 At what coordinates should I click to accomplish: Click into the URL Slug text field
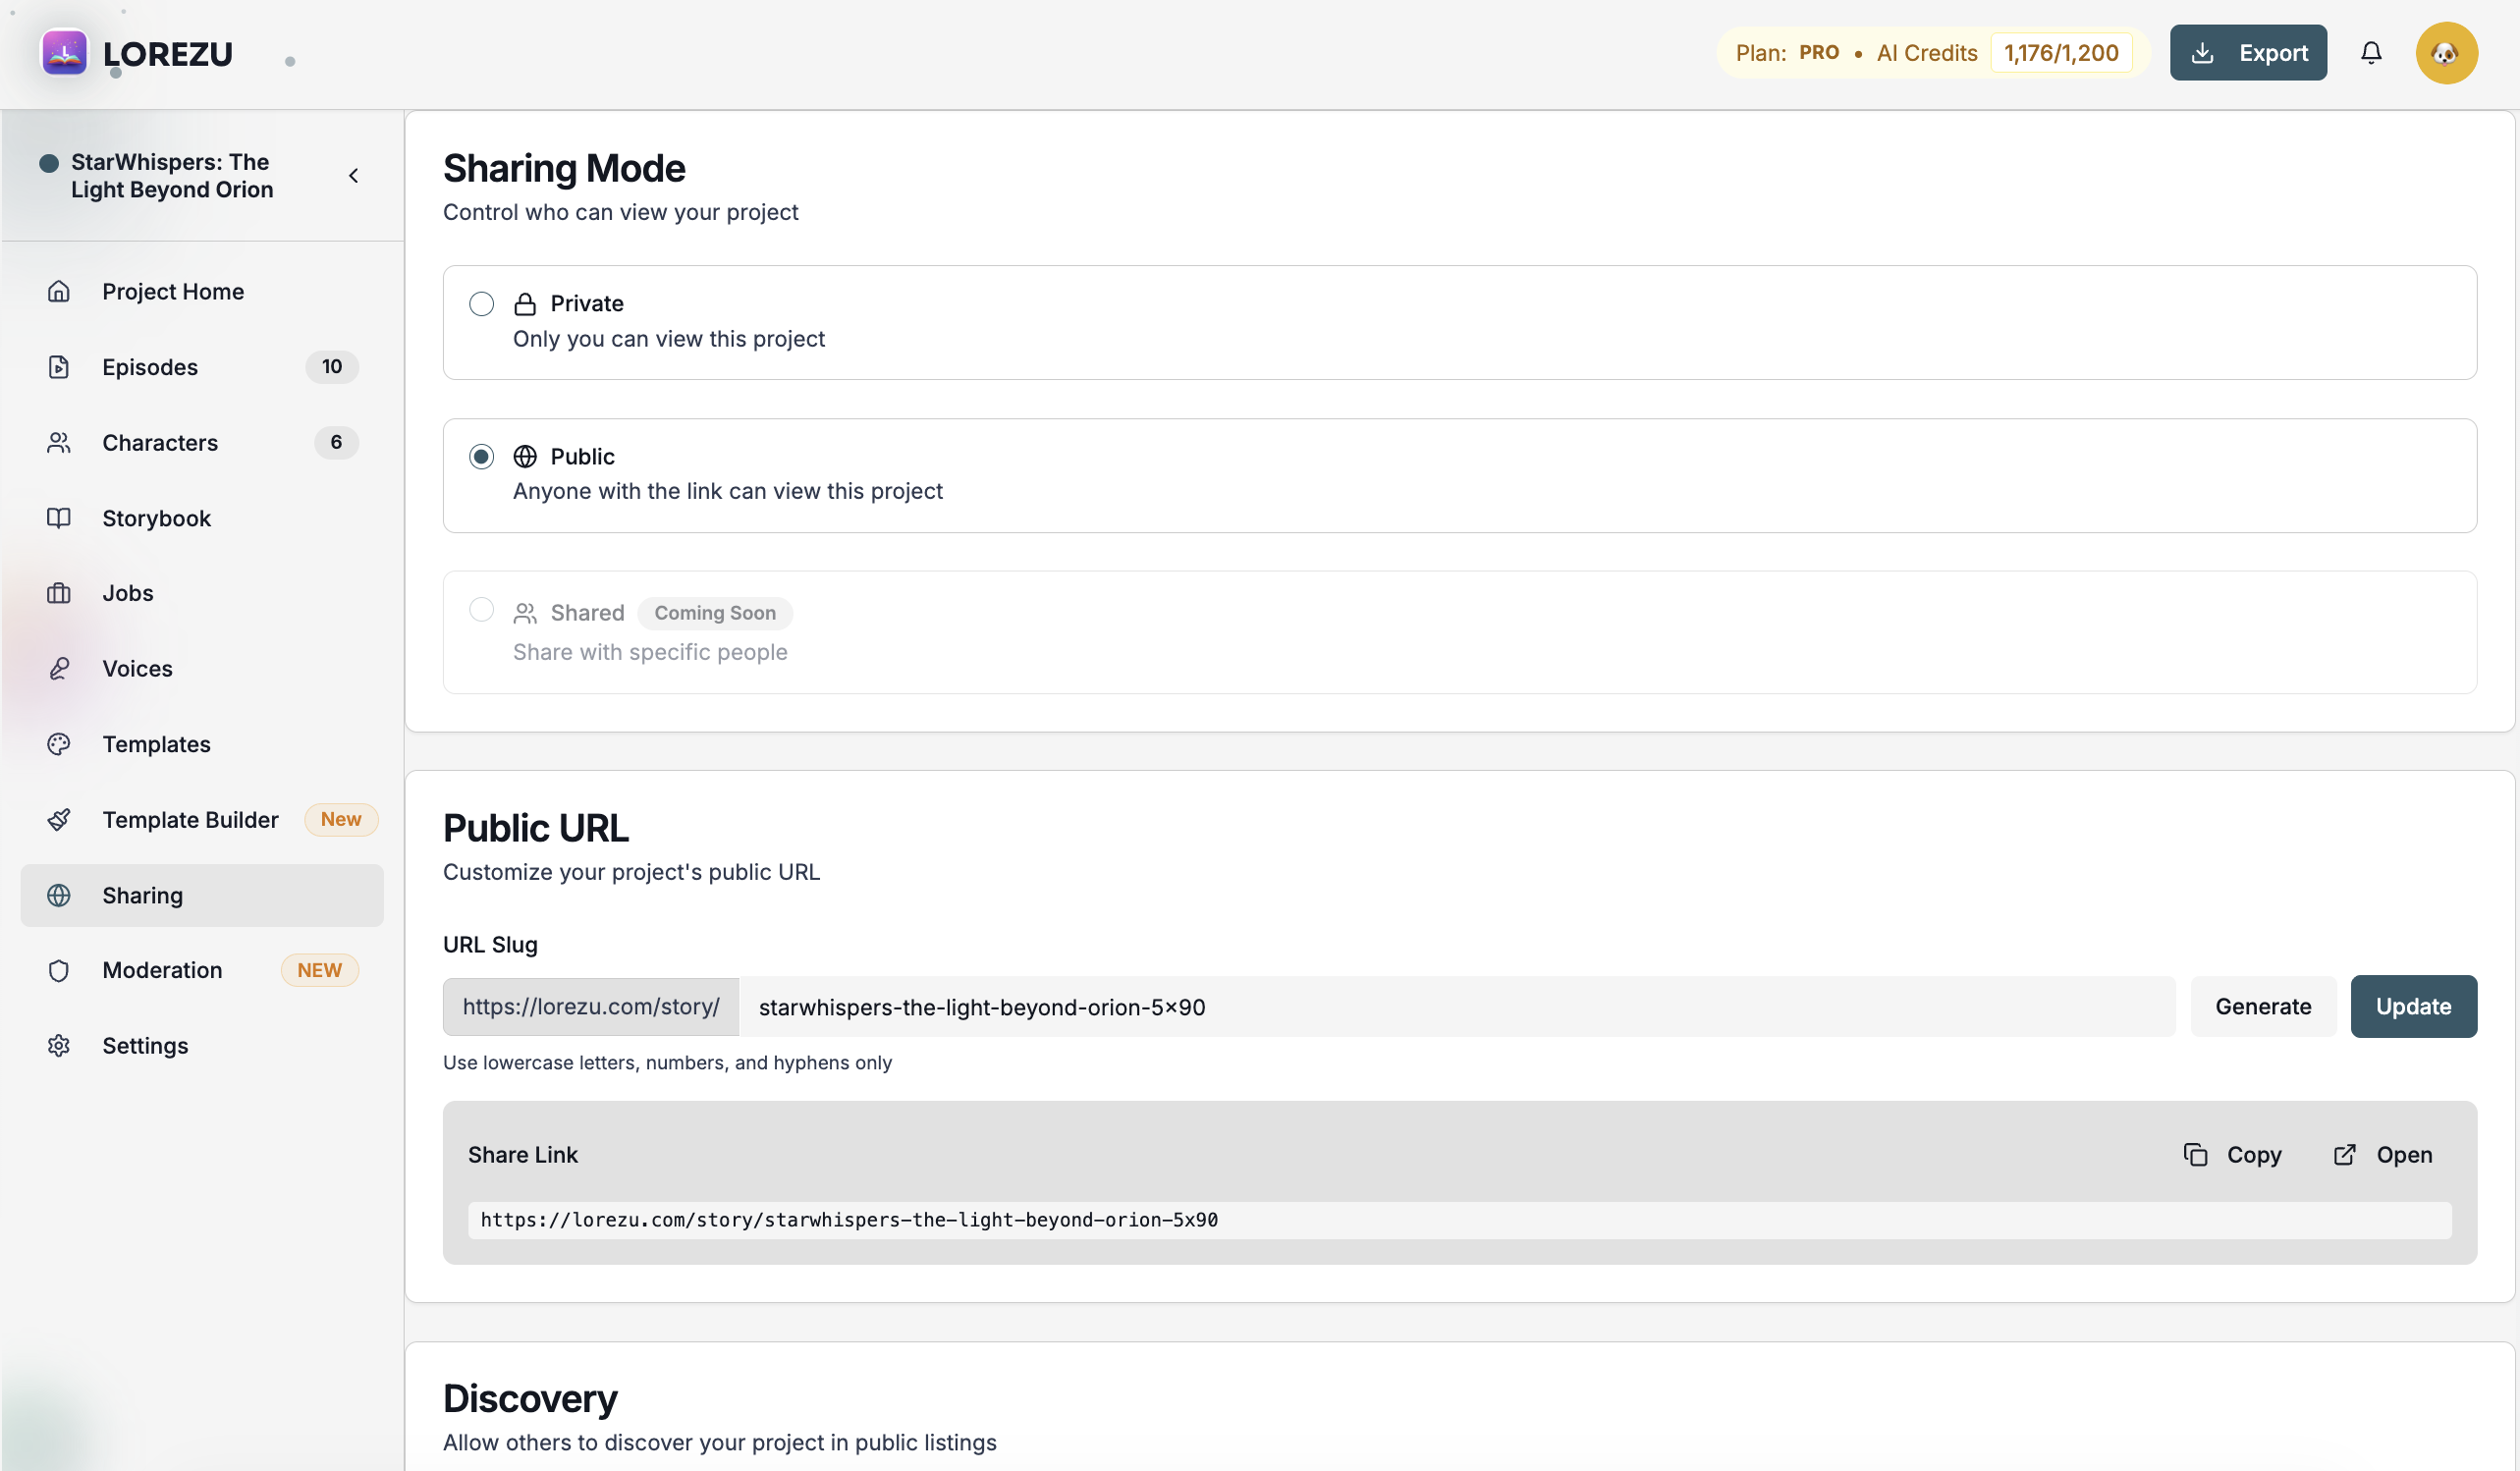[x=1455, y=1006]
